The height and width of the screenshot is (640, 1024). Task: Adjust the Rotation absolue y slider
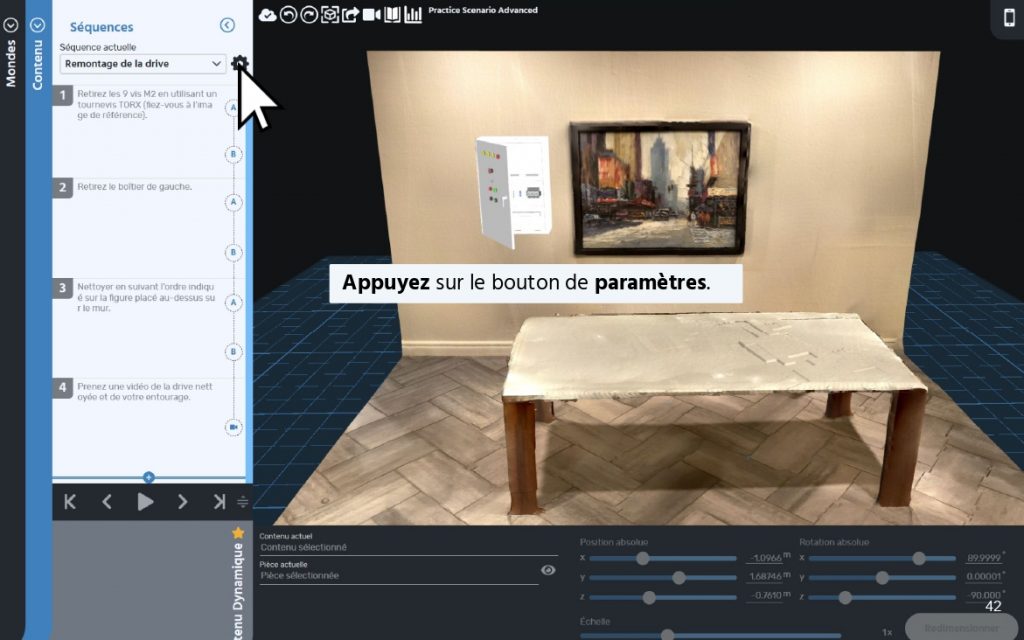coord(882,578)
